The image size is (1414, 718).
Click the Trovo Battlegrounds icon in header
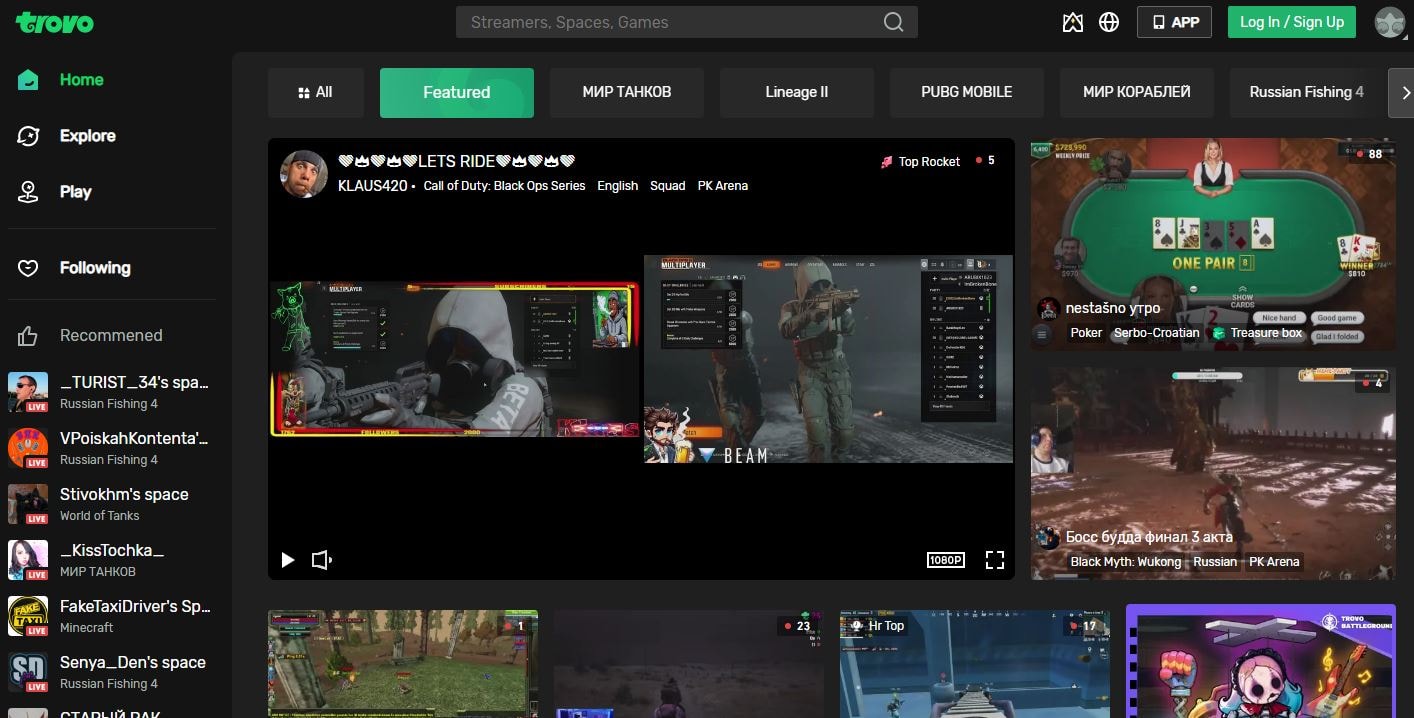click(1073, 22)
